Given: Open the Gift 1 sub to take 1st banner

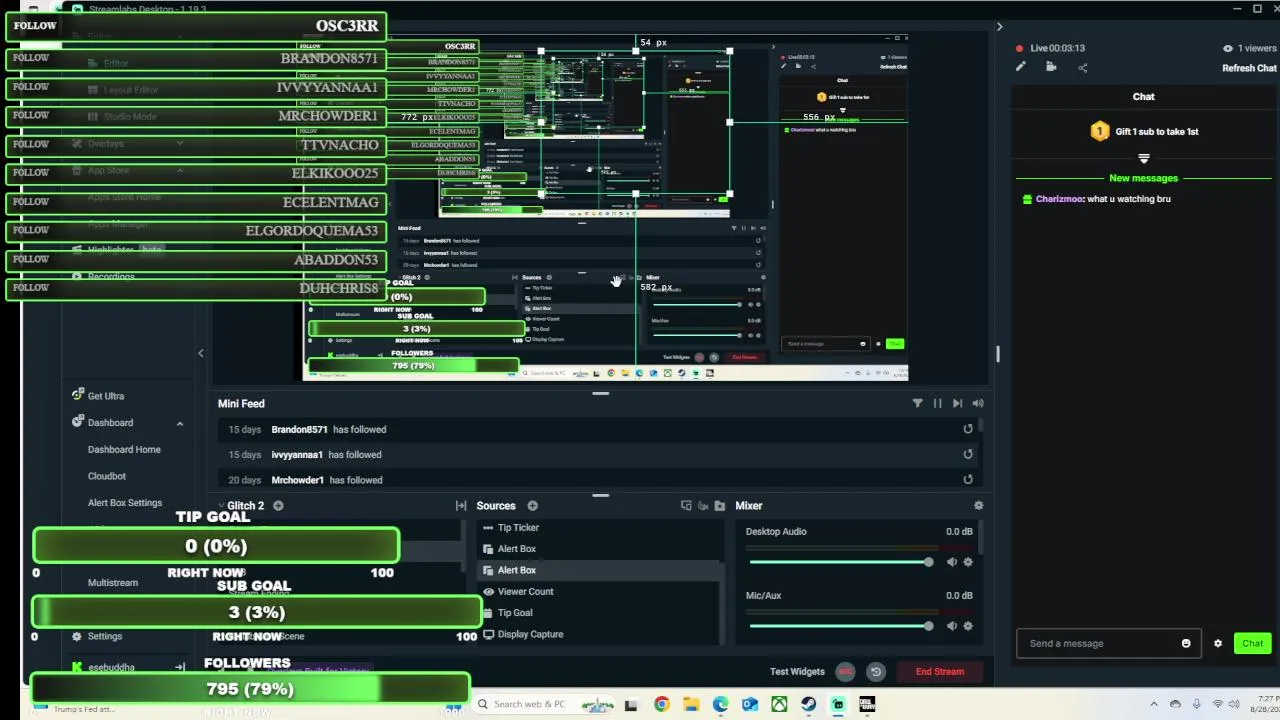Looking at the screenshot, I should pyautogui.click(x=1144, y=131).
